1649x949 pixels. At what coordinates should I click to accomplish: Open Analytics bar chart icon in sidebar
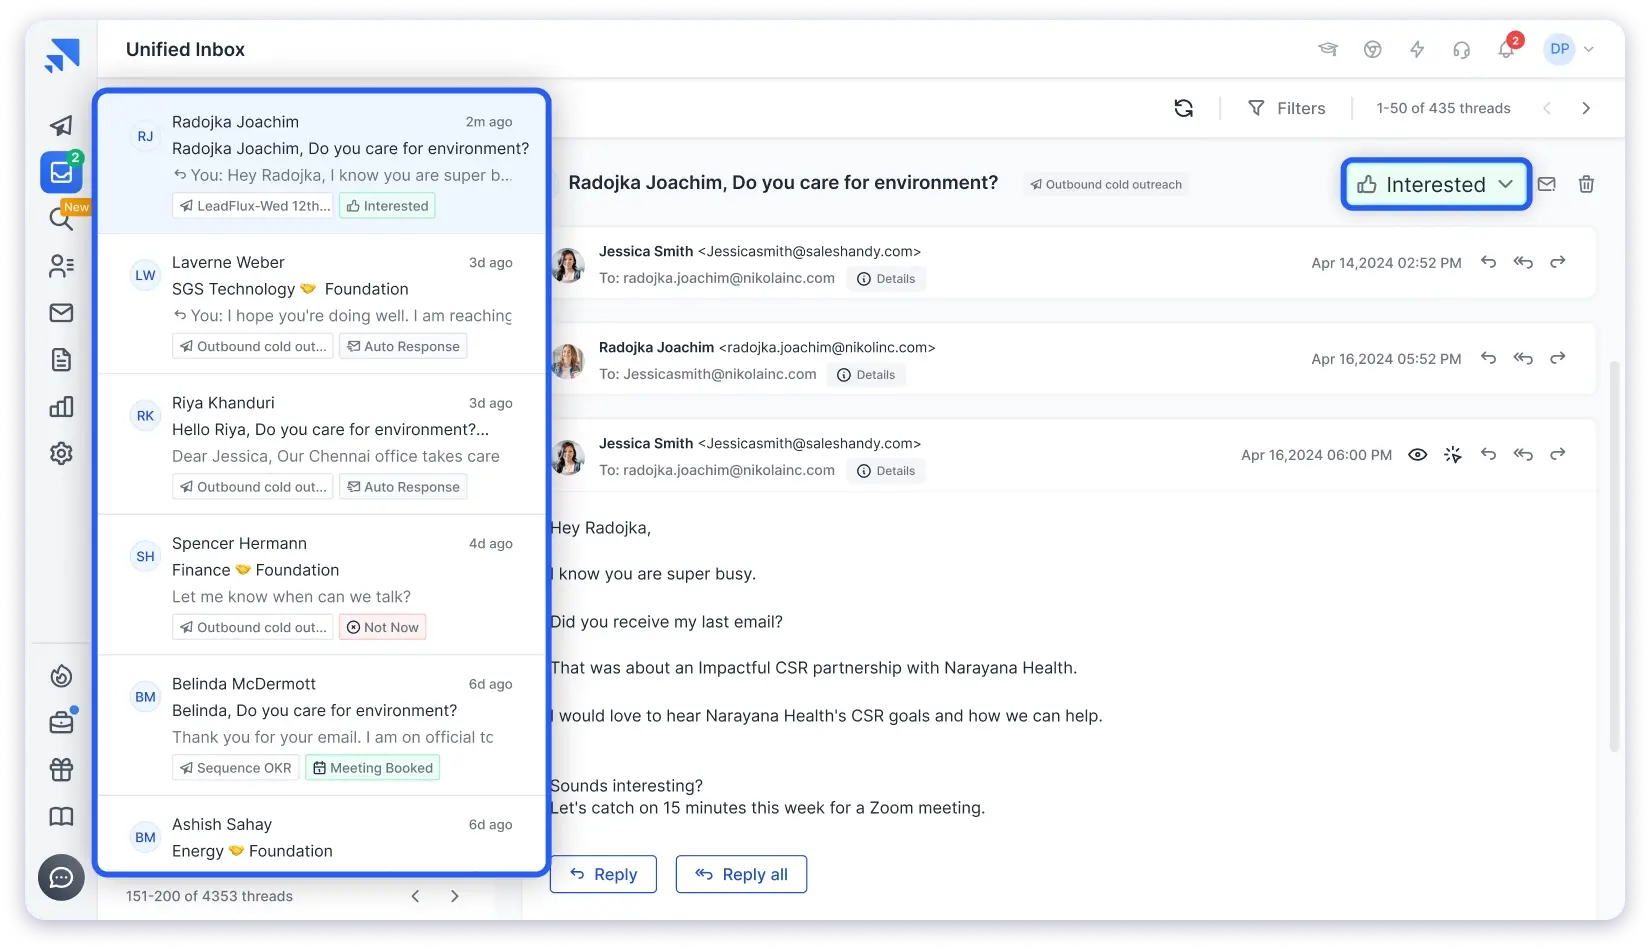click(x=61, y=406)
